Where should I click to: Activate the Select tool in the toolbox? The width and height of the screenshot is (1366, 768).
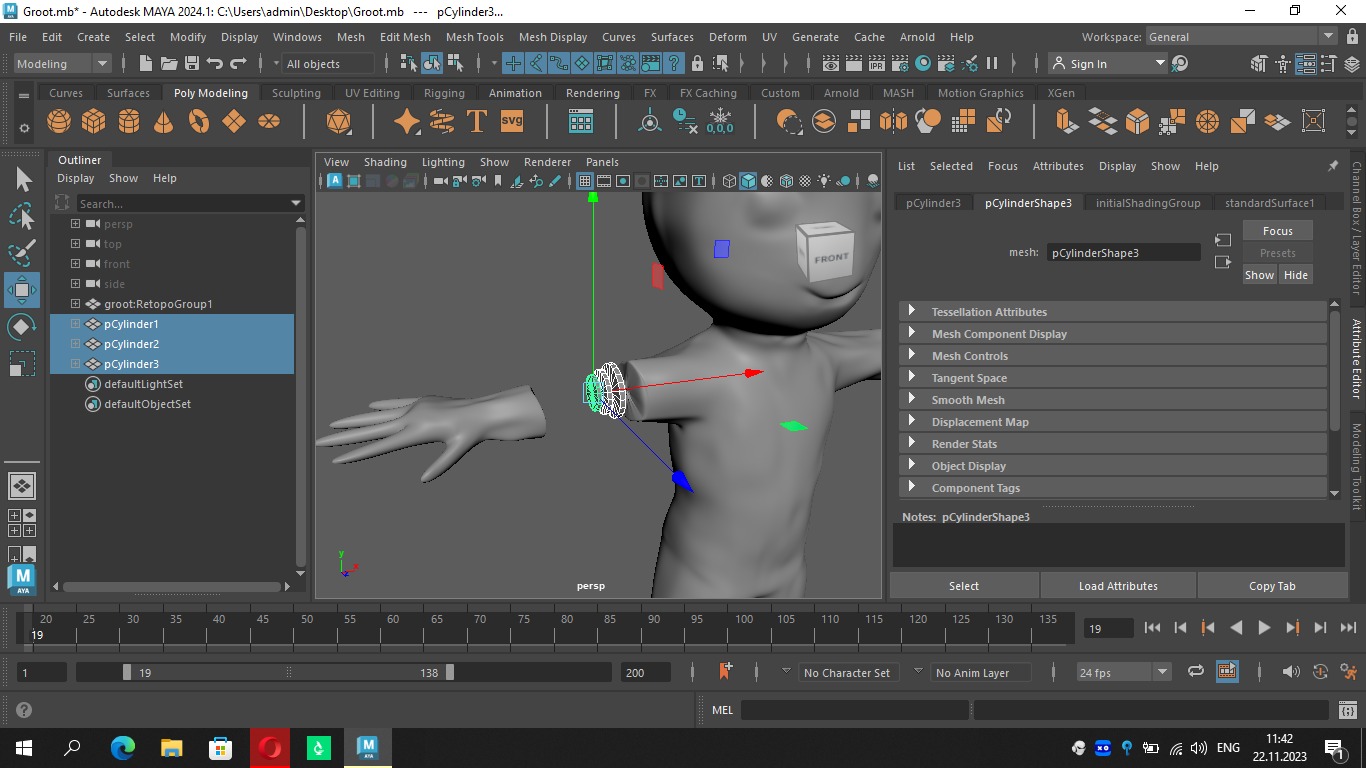click(x=22, y=180)
